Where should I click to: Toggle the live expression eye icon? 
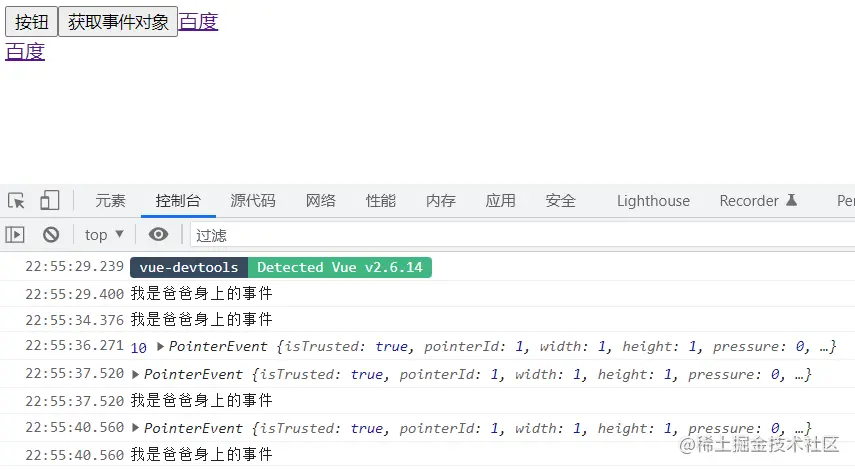click(158, 234)
